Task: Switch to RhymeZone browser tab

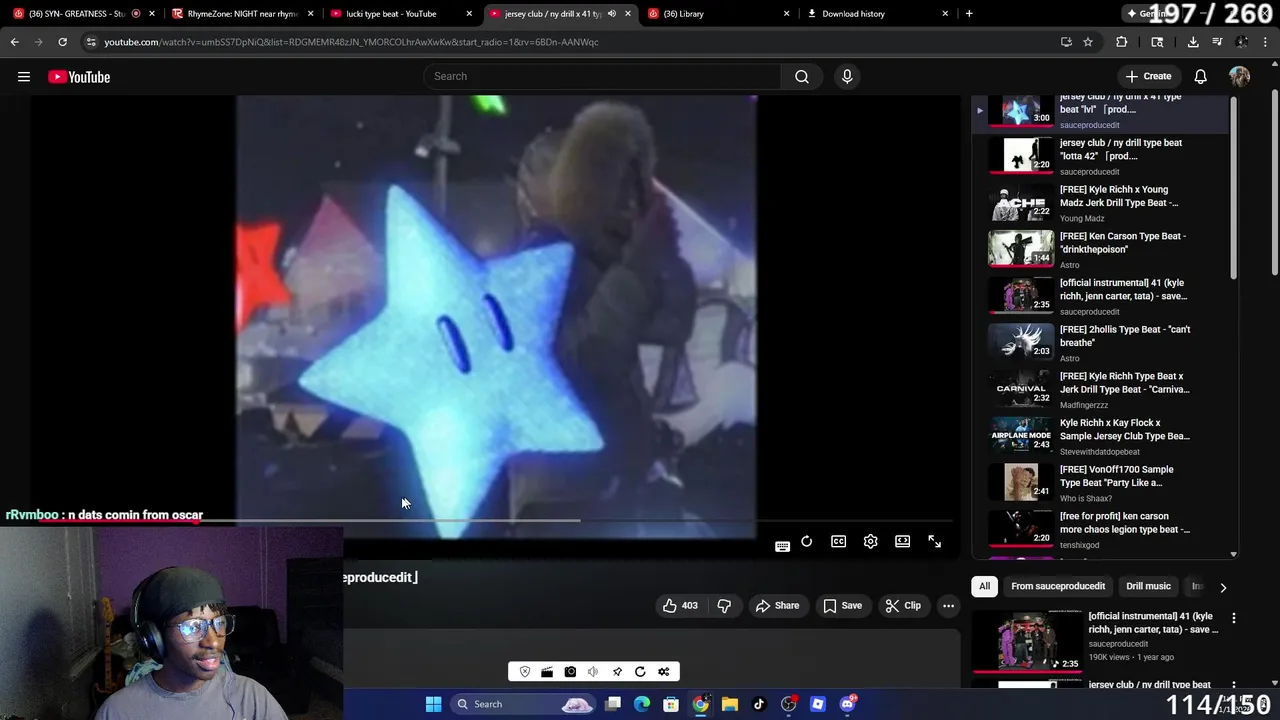Action: [240, 14]
